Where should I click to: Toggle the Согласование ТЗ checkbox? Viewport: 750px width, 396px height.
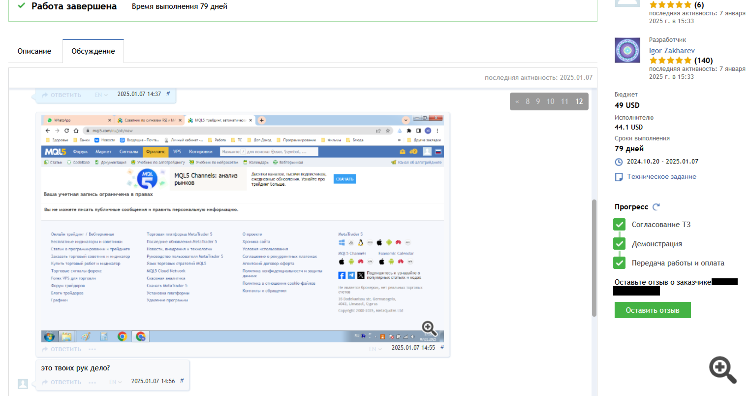[619, 224]
